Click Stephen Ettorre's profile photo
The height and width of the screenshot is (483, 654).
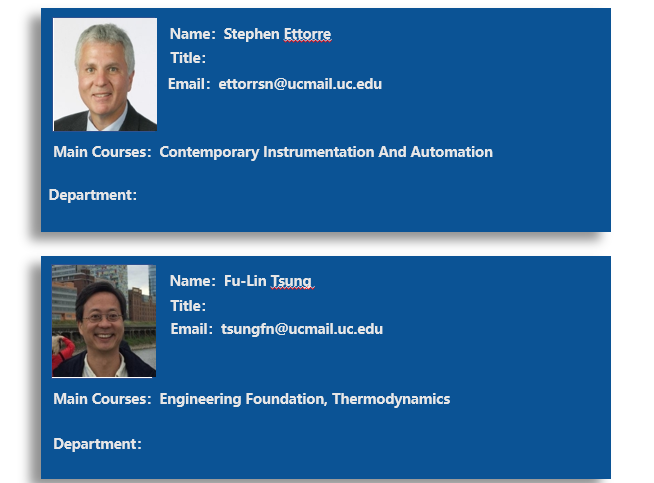[x=105, y=74]
